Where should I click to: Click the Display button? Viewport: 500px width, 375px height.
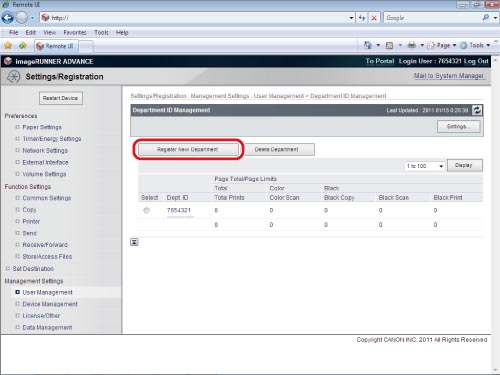click(464, 165)
